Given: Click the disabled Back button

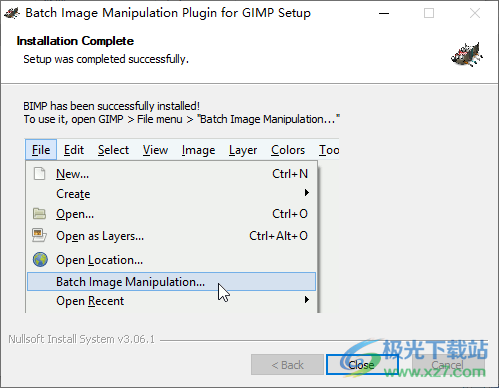Looking at the screenshot, I should (287, 364).
